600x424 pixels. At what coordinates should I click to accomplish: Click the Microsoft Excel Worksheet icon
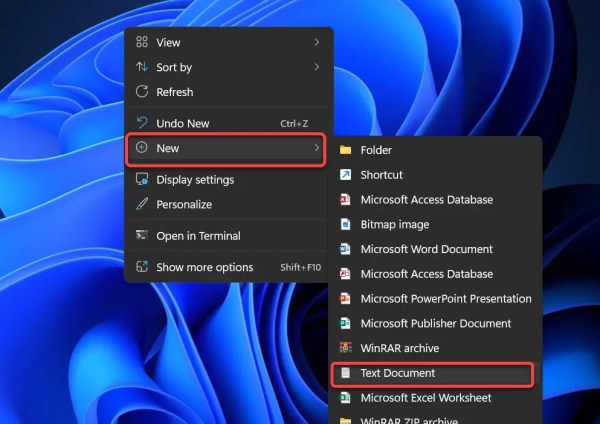point(345,398)
